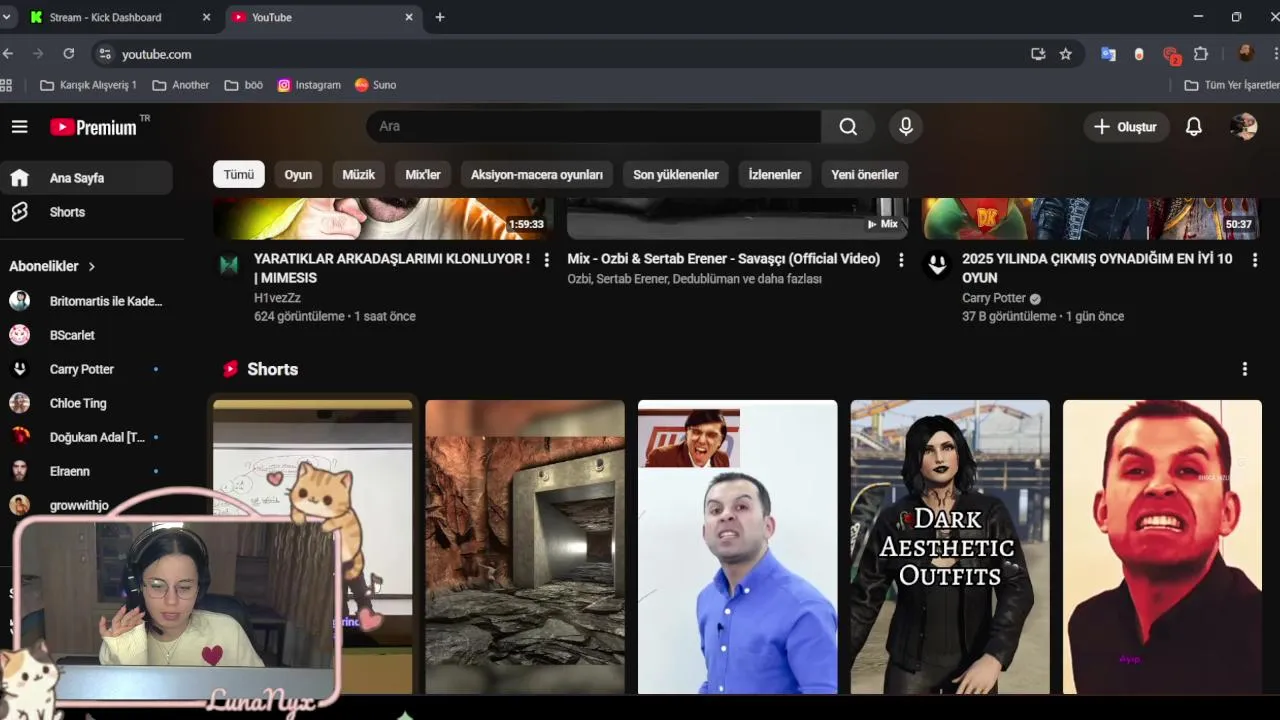Open Mix - Ozbi & Sertab Erener title
1280x720 pixels.
point(724,259)
